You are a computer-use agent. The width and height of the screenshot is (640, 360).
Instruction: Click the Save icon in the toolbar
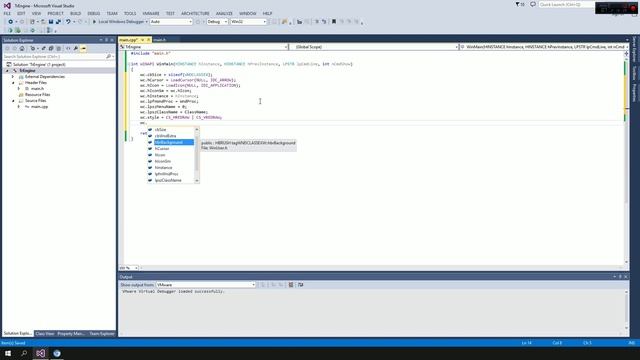click(x=51, y=22)
